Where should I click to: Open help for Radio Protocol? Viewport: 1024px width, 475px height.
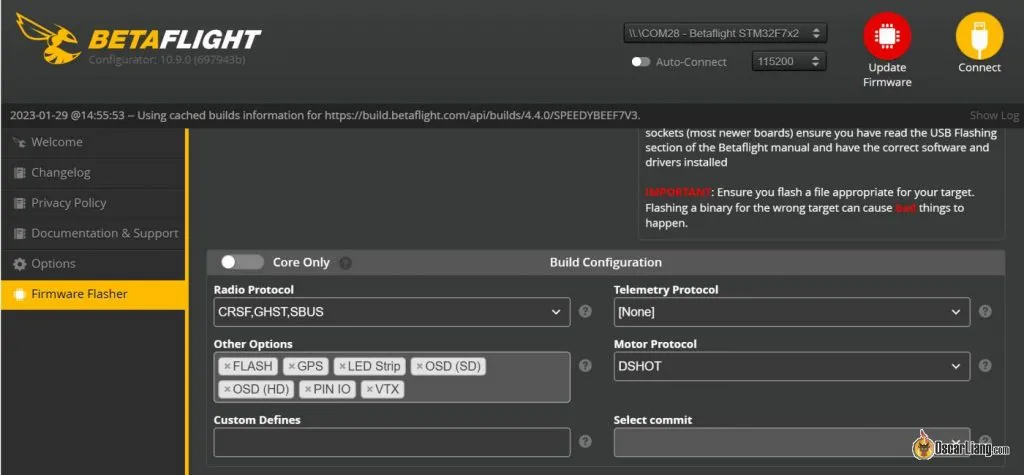pos(585,312)
